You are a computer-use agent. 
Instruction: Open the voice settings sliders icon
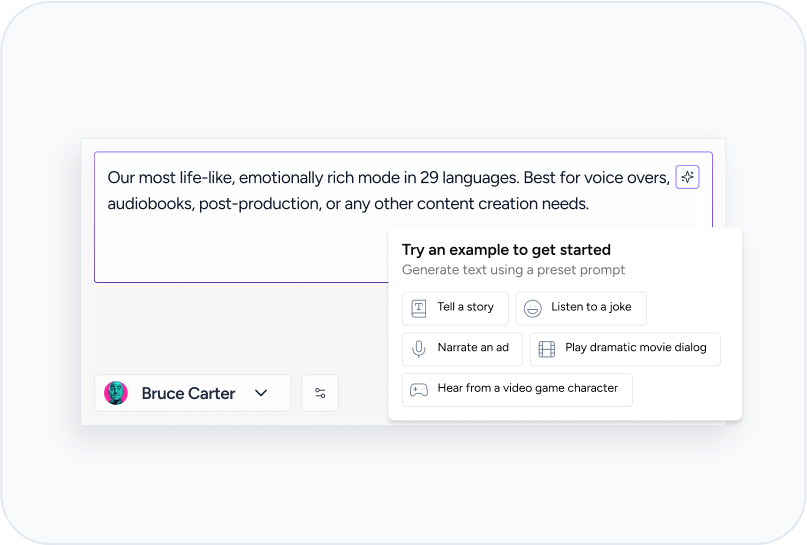click(320, 393)
